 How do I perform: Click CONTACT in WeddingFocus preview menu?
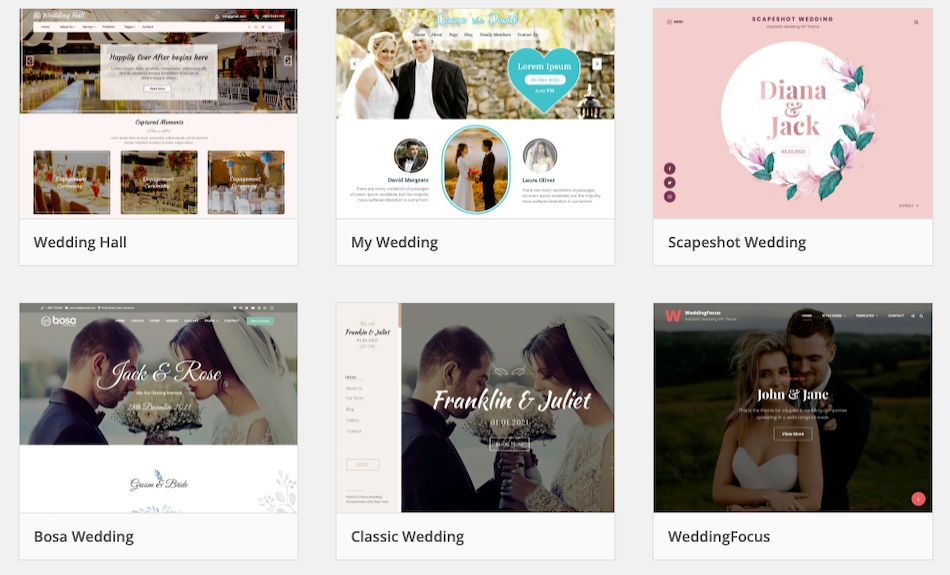pyautogui.click(x=896, y=316)
